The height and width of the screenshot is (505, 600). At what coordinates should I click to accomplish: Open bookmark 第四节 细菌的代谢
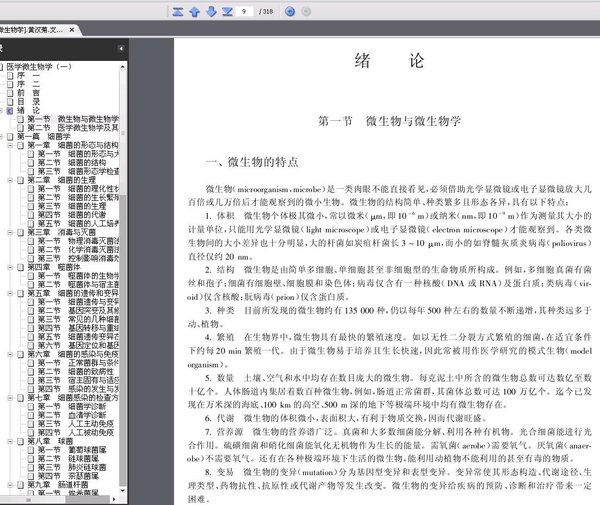[72, 215]
